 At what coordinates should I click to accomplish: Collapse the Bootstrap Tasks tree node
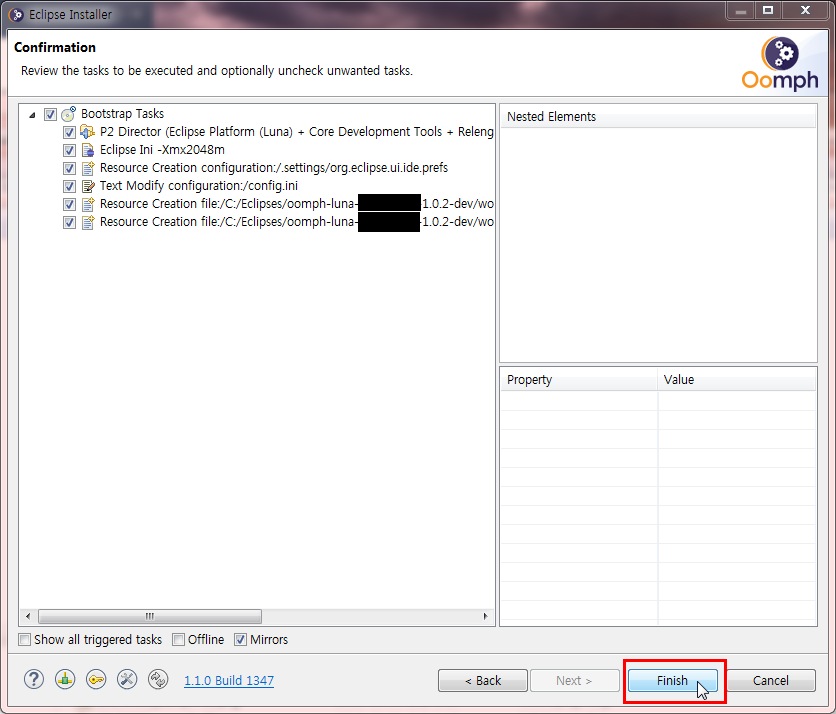tap(32, 115)
